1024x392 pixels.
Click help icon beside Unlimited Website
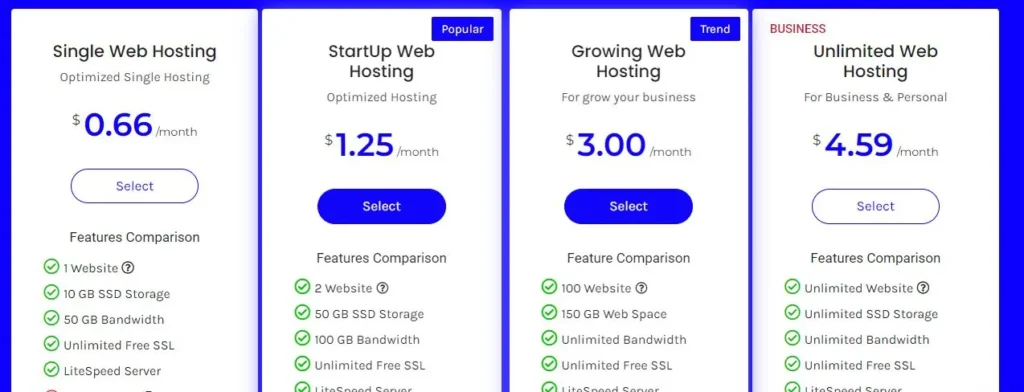tap(923, 287)
